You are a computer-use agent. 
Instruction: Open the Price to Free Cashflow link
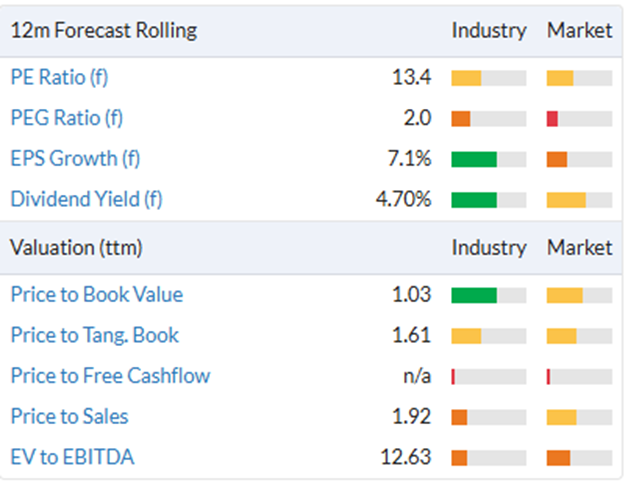click(x=110, y=376)
